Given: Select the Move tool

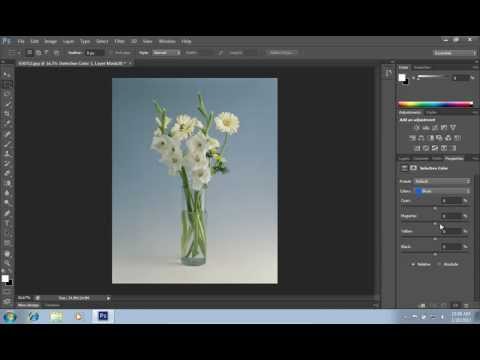Looking at the screenshot, I should 7,74.
